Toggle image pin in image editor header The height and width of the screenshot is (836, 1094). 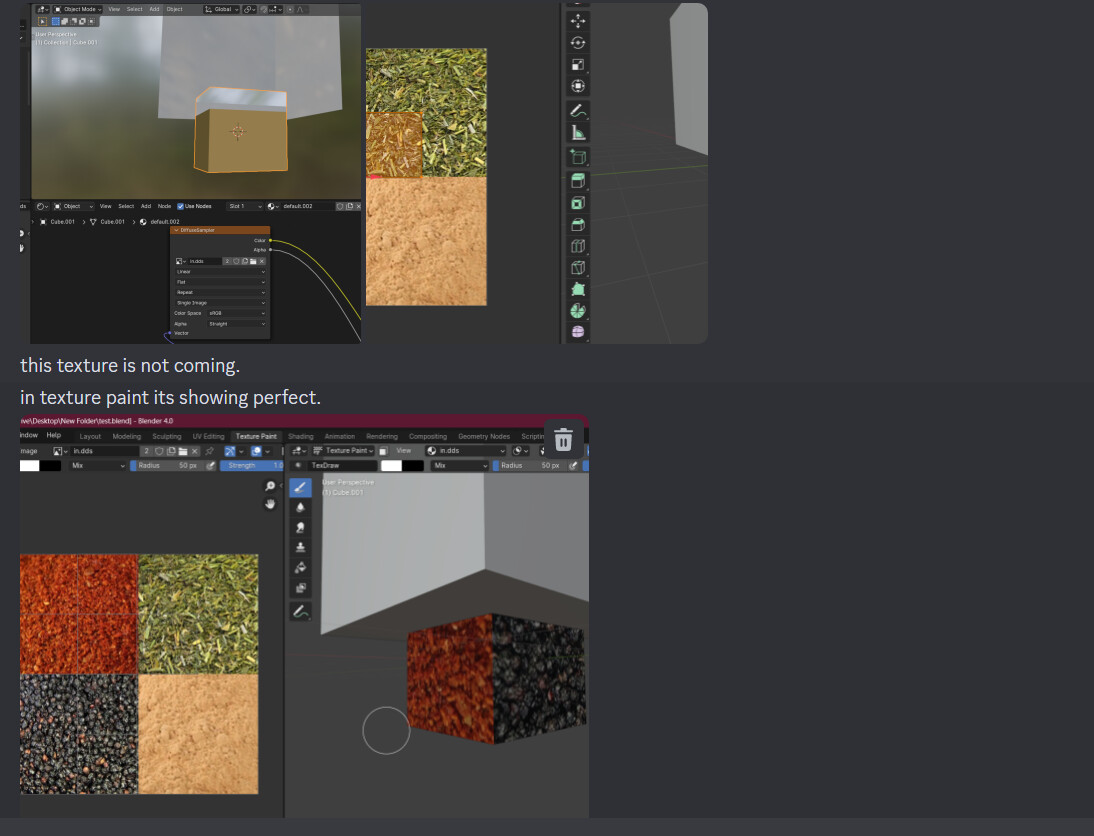click(x=209, y=451)
